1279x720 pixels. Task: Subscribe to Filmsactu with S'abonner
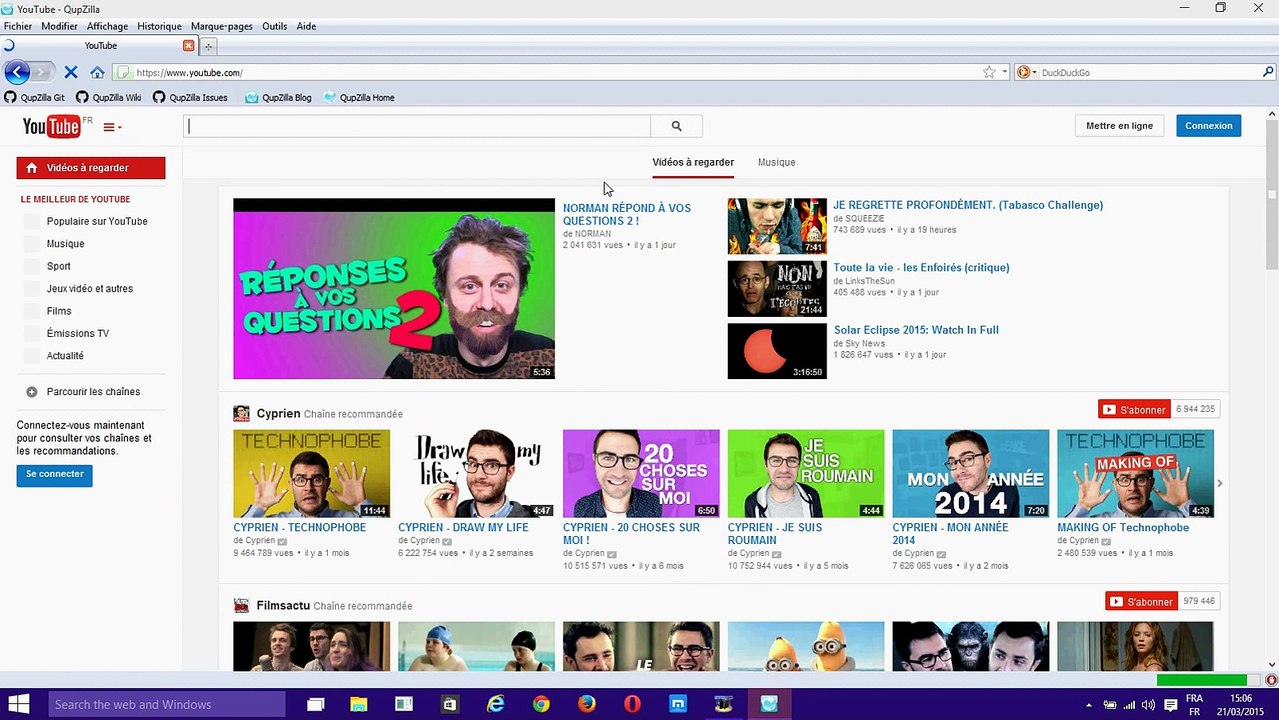[1141, 601]
